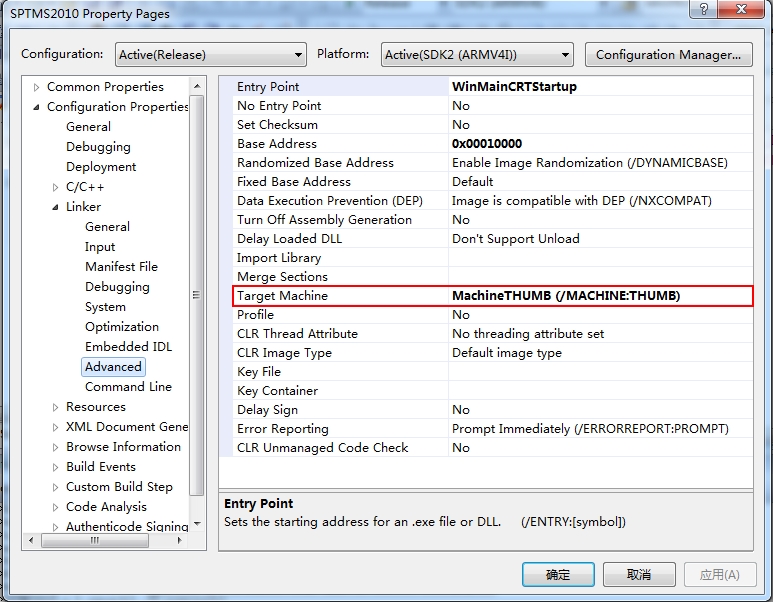Select the Target Machine value MachineTHUMB
The width and height of the screenshot is (773, 602).
coord(566,296)
